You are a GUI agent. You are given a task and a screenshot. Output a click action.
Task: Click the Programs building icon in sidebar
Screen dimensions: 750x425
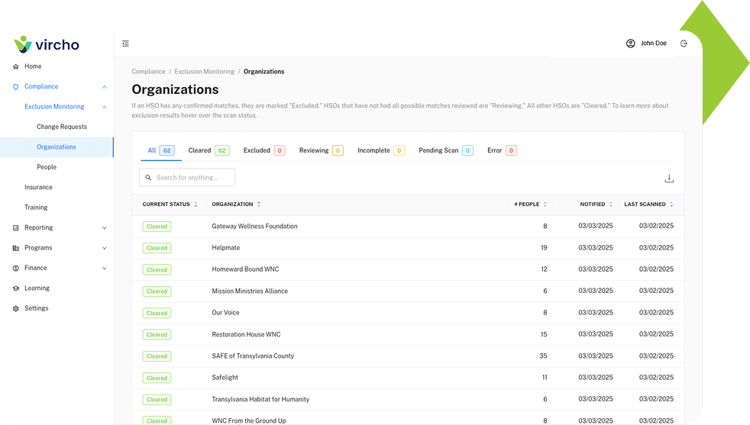(16, 248)
